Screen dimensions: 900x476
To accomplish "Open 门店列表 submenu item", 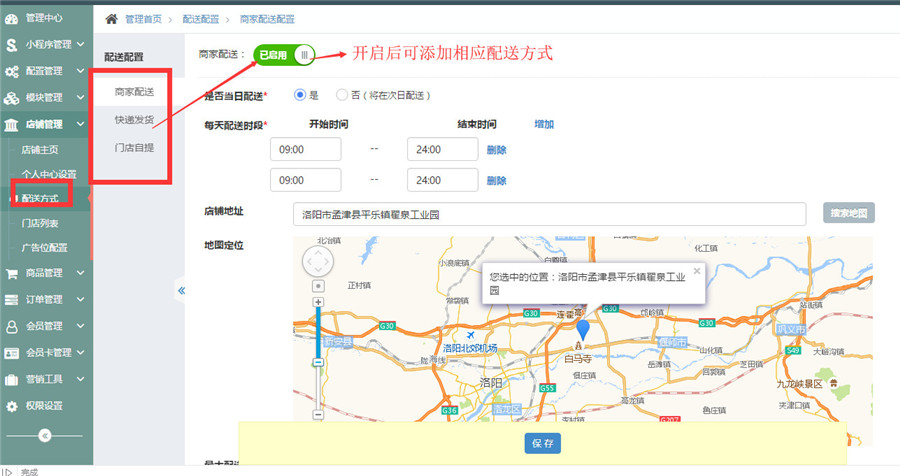I will pyautogui.click(x=40, y=223).
